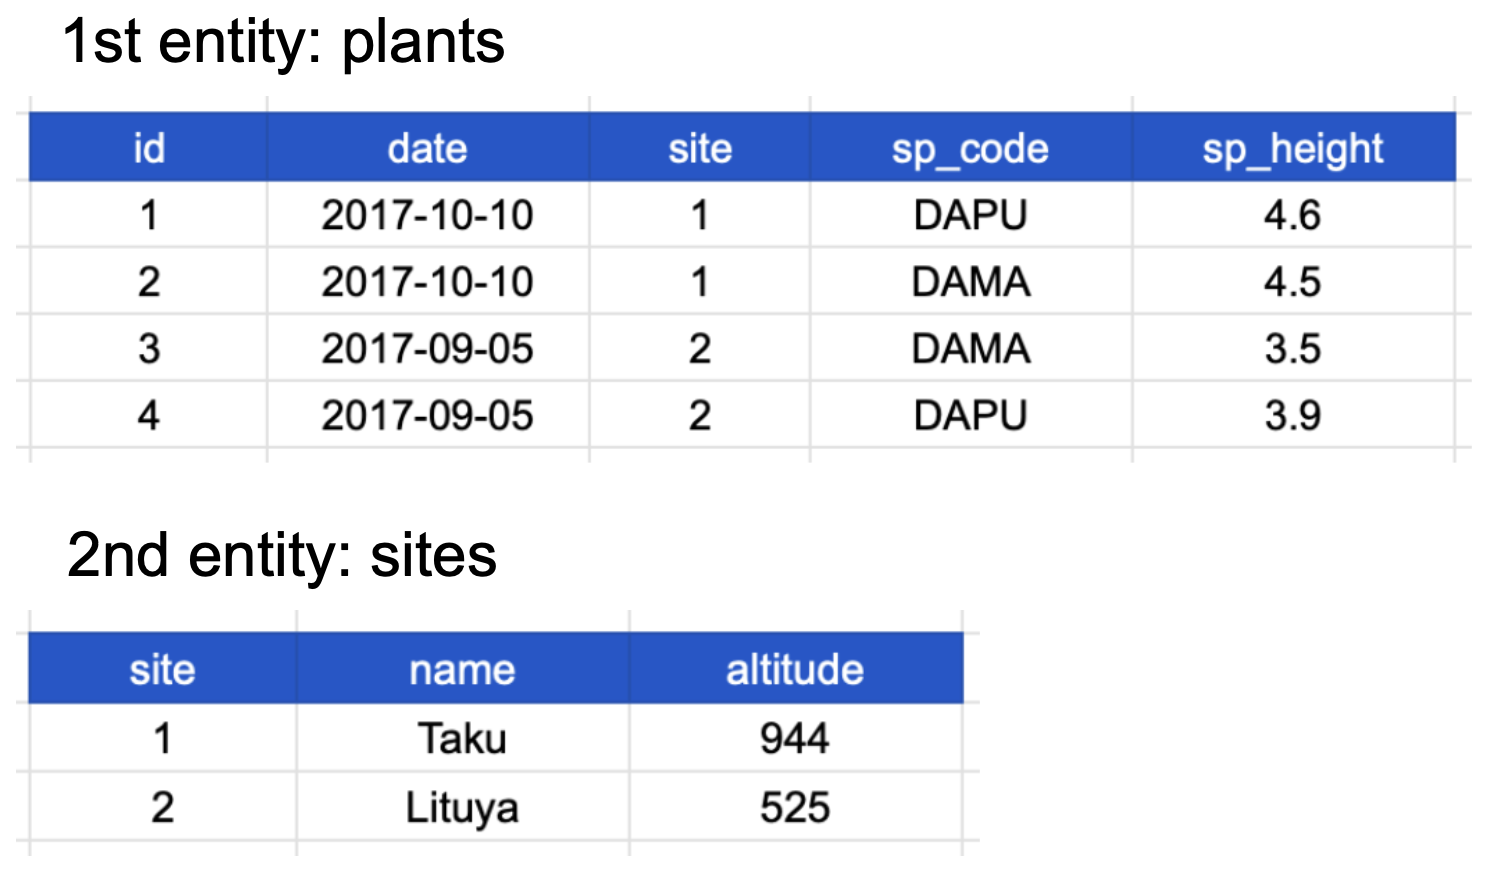
Task: Click the "1st entity: plants" heading
Action: tap(283, 42)
